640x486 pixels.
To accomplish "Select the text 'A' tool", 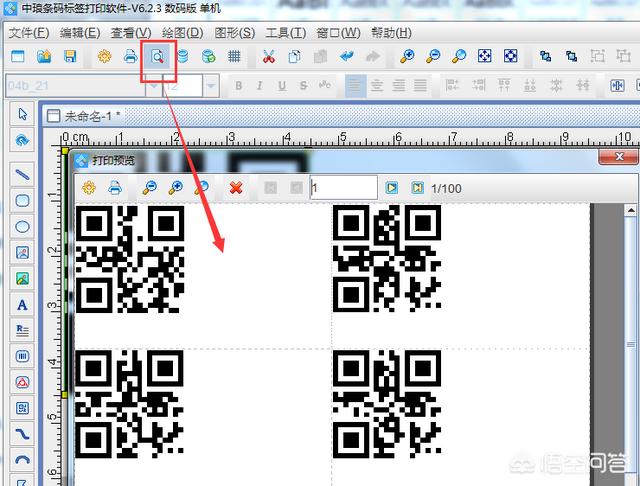I will tap(22, 304).
